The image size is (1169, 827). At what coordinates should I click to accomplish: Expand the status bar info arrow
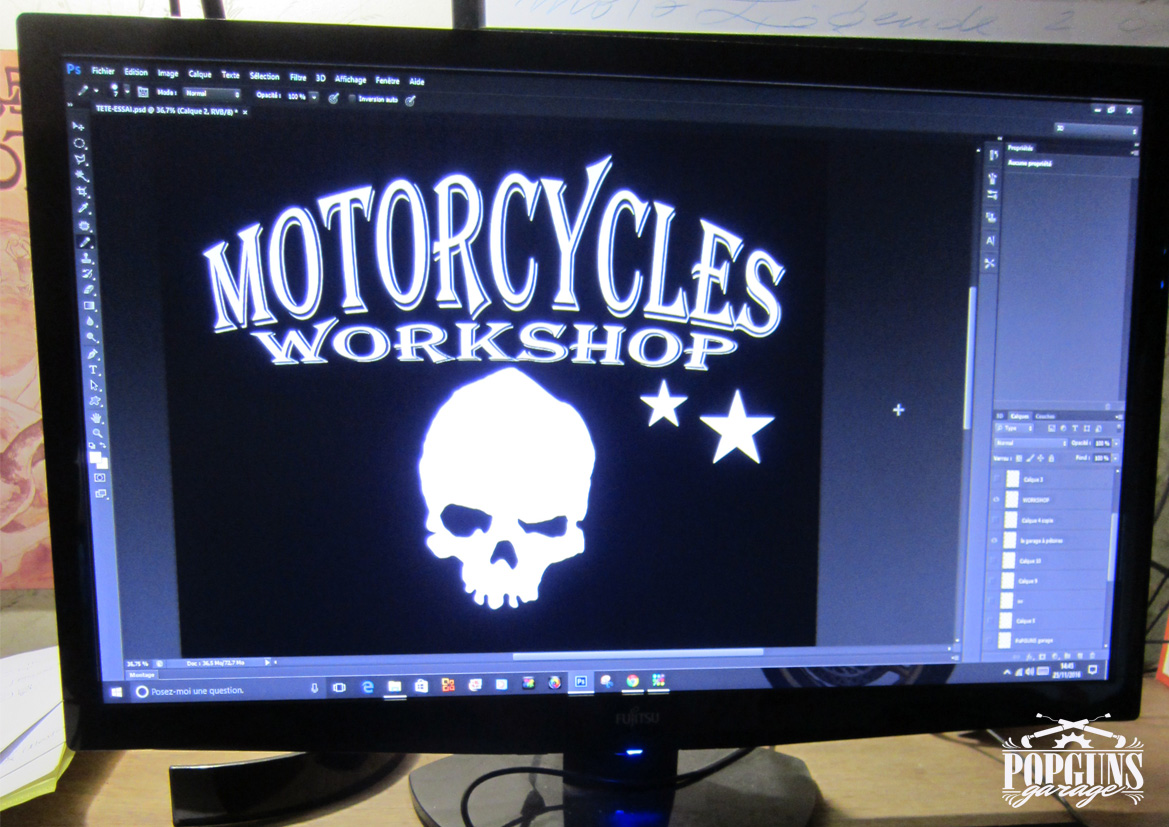tap(267, 662)
